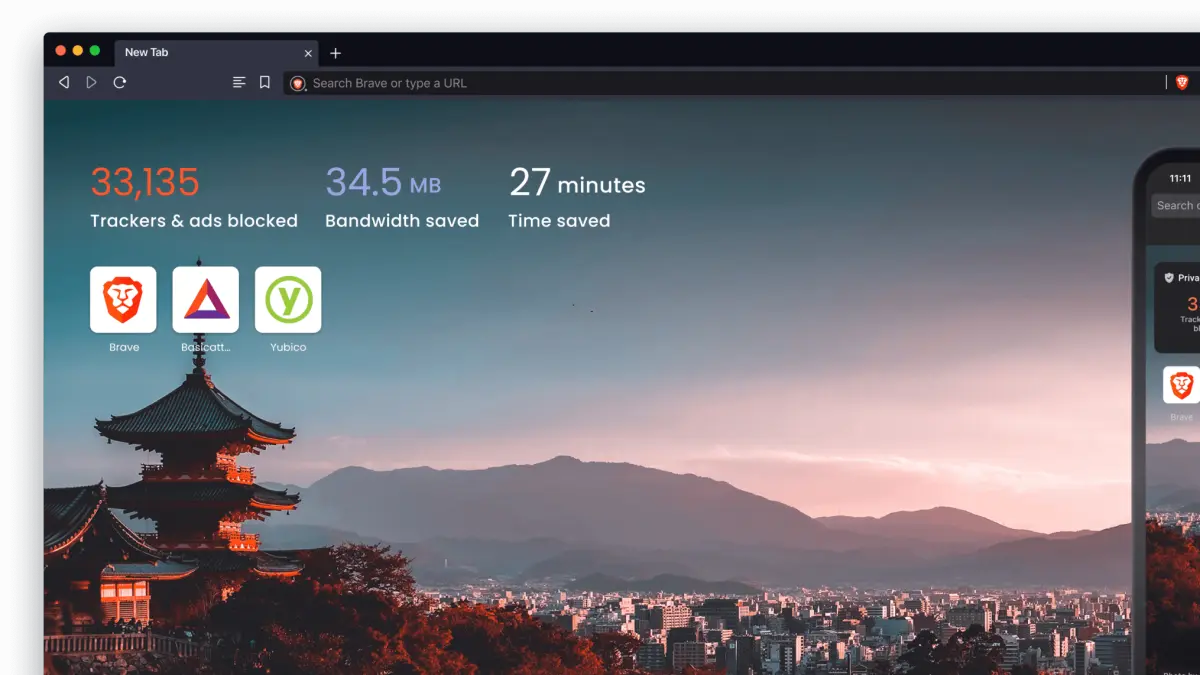Go forward with the right arrow button
The width and height of the screenshot is (1200, 675).
click(91, 83)
